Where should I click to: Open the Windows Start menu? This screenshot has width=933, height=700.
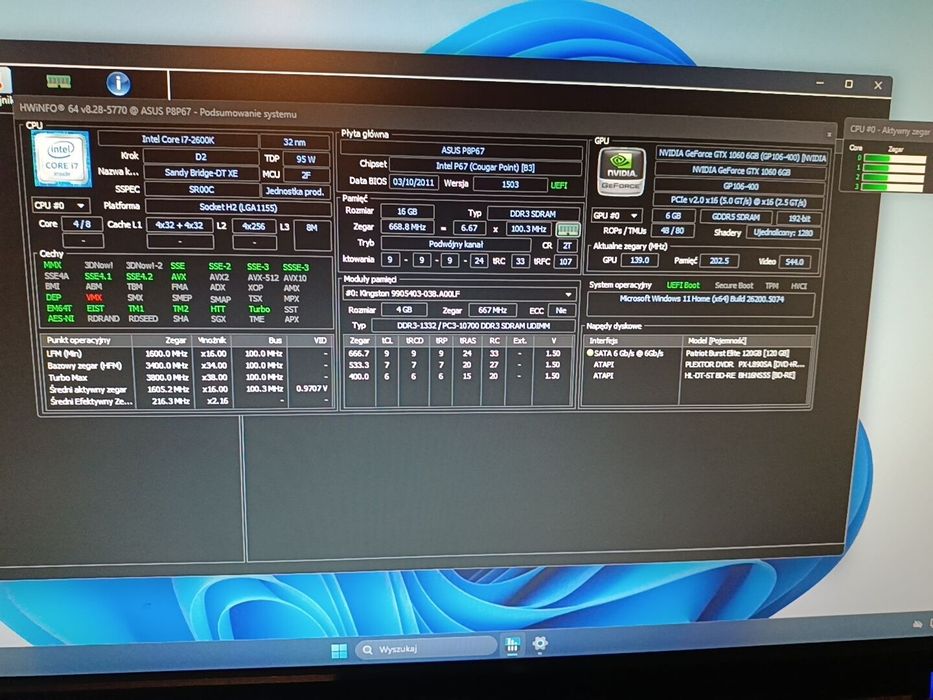[339, 650]
